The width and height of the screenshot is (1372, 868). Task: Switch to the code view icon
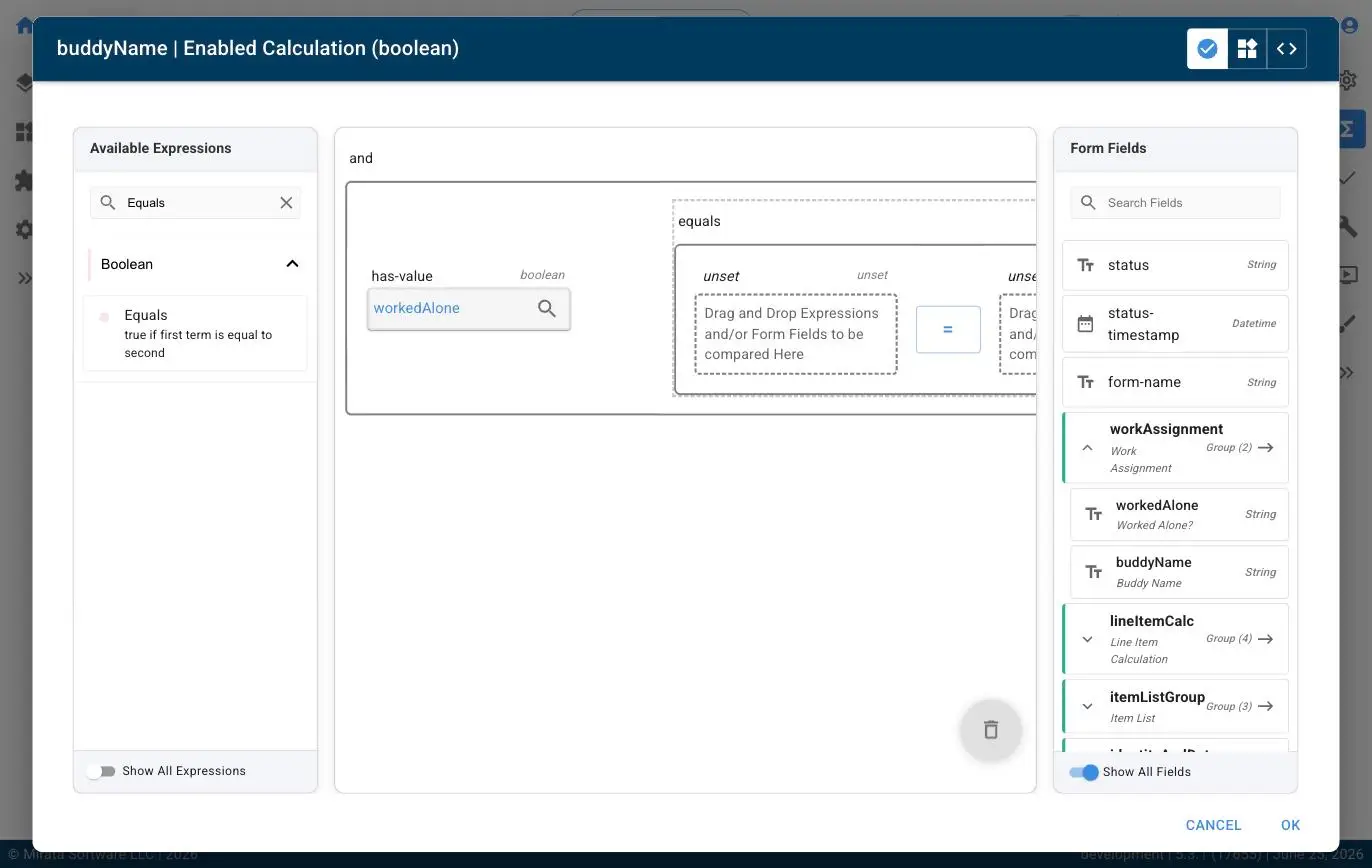tap(1287, 48)
